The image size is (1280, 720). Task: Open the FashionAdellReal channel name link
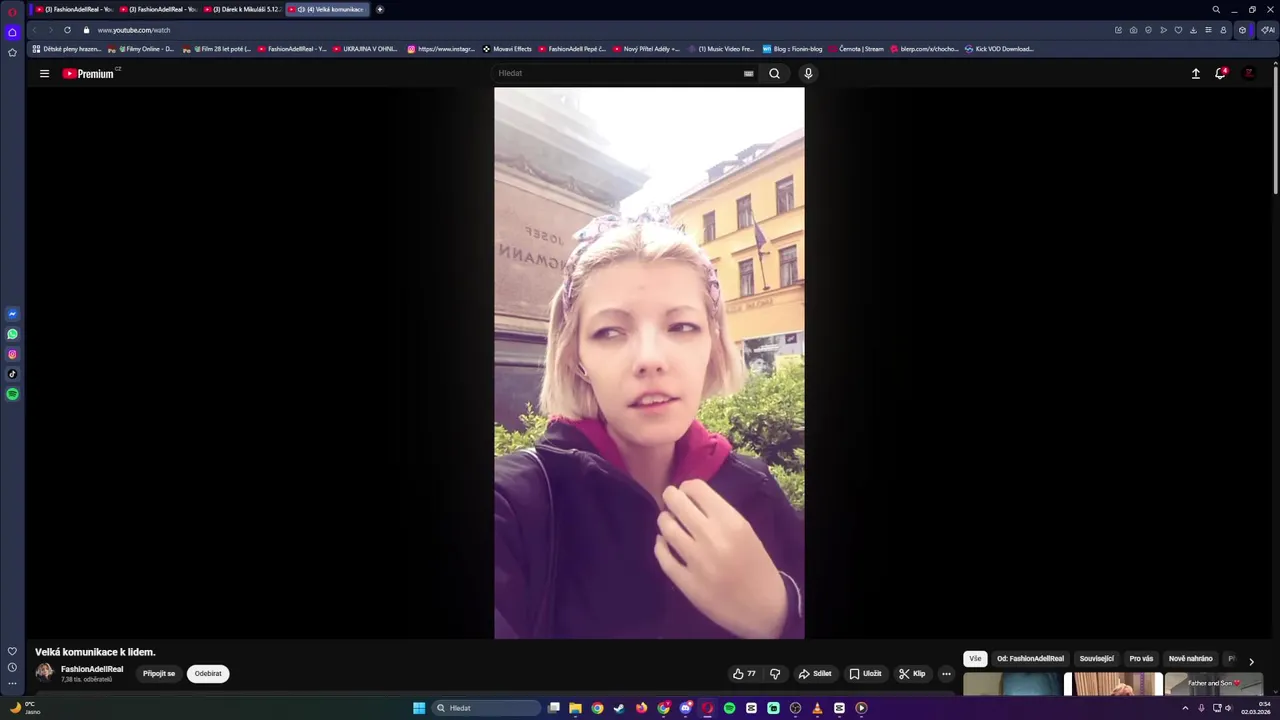tap(92, 669)
